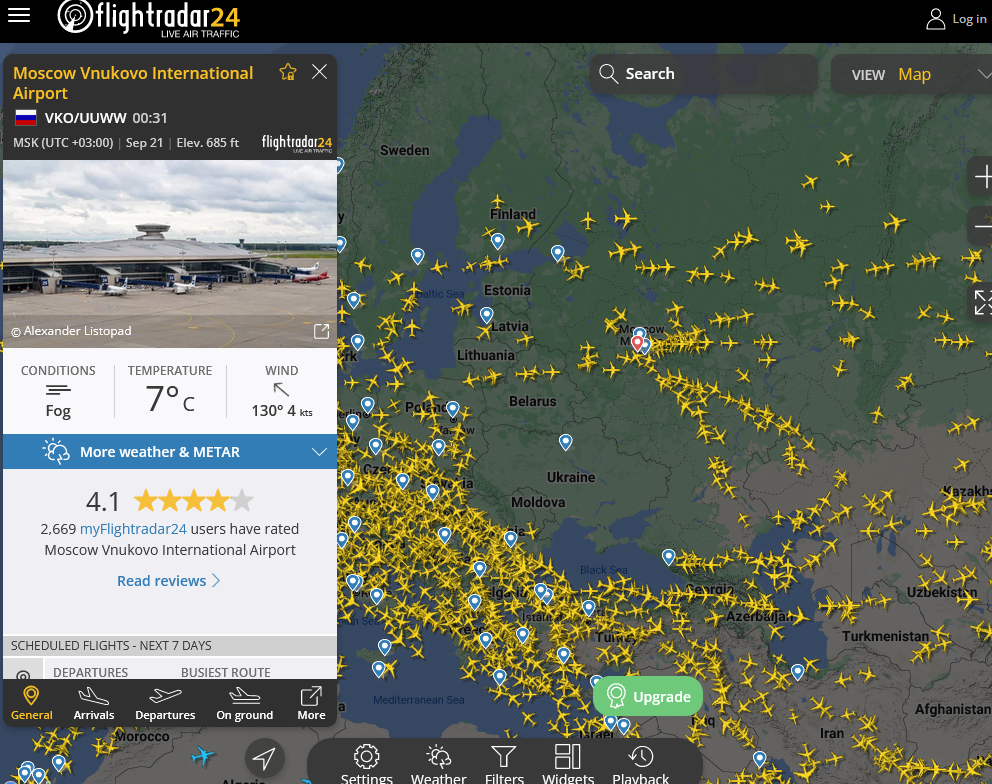This screenshot has height=784, width=992.
Task: Open the myFlightradar24 link
Action: [x=133, y=529]
